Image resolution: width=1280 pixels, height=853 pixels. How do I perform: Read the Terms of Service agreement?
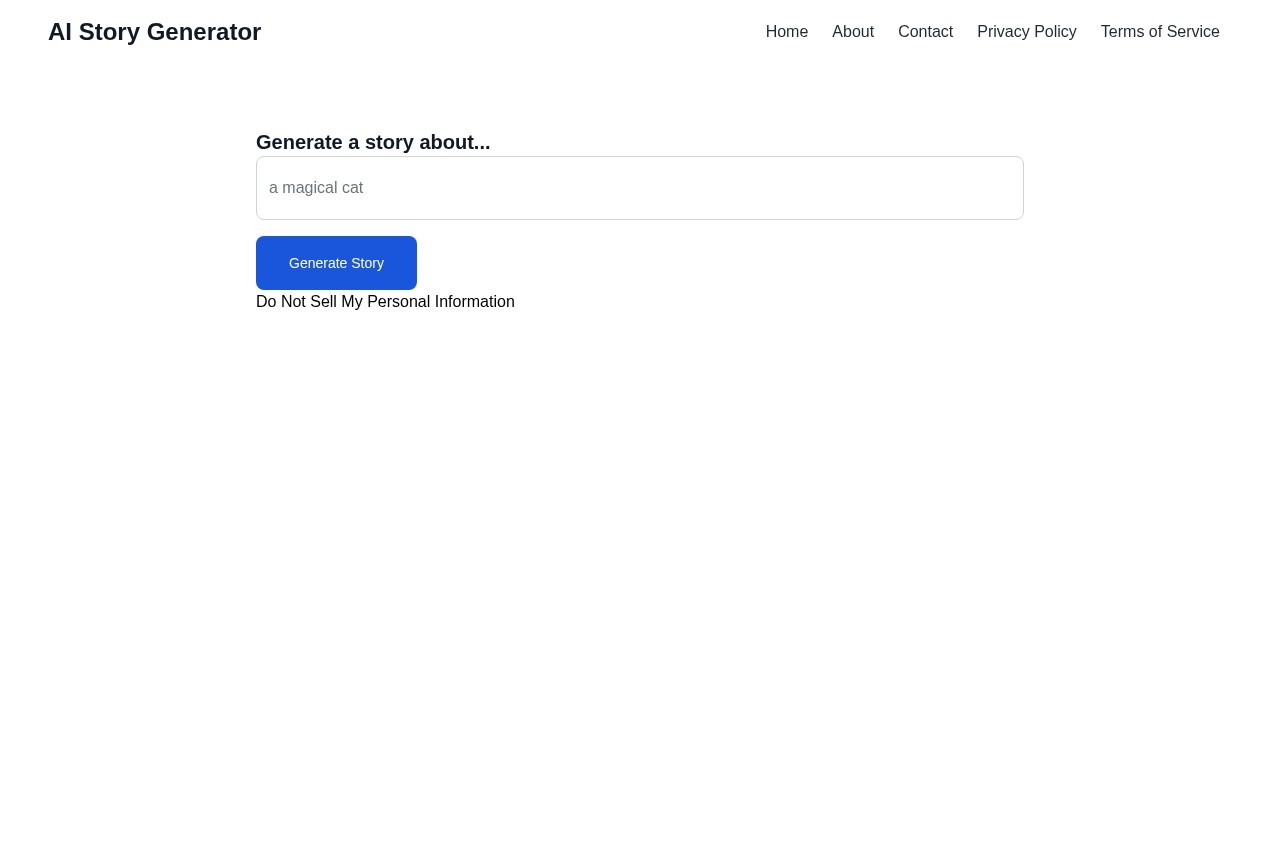pos(1160,31)
